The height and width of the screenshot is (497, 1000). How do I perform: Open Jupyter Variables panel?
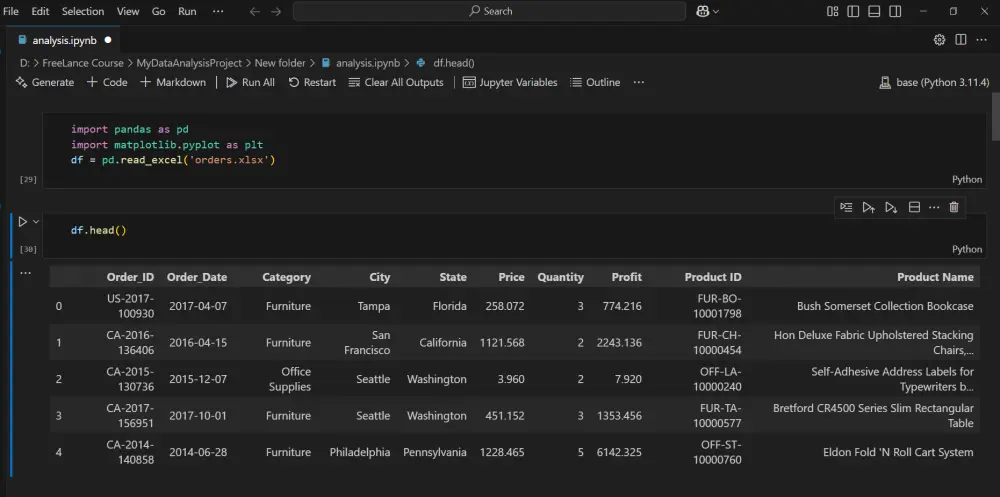click(510, 82)
